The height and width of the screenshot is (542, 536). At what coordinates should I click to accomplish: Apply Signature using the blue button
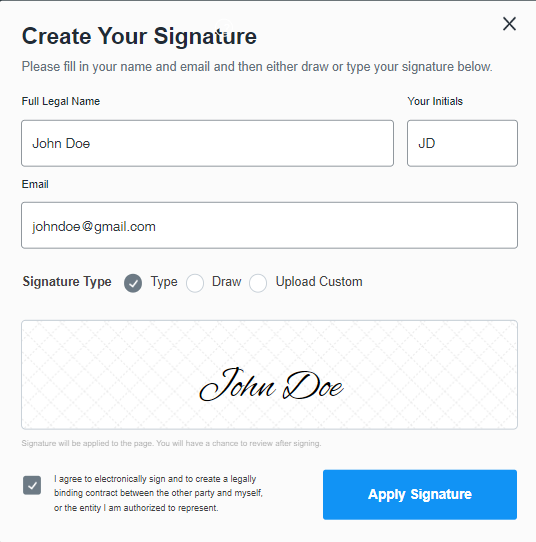420,494
